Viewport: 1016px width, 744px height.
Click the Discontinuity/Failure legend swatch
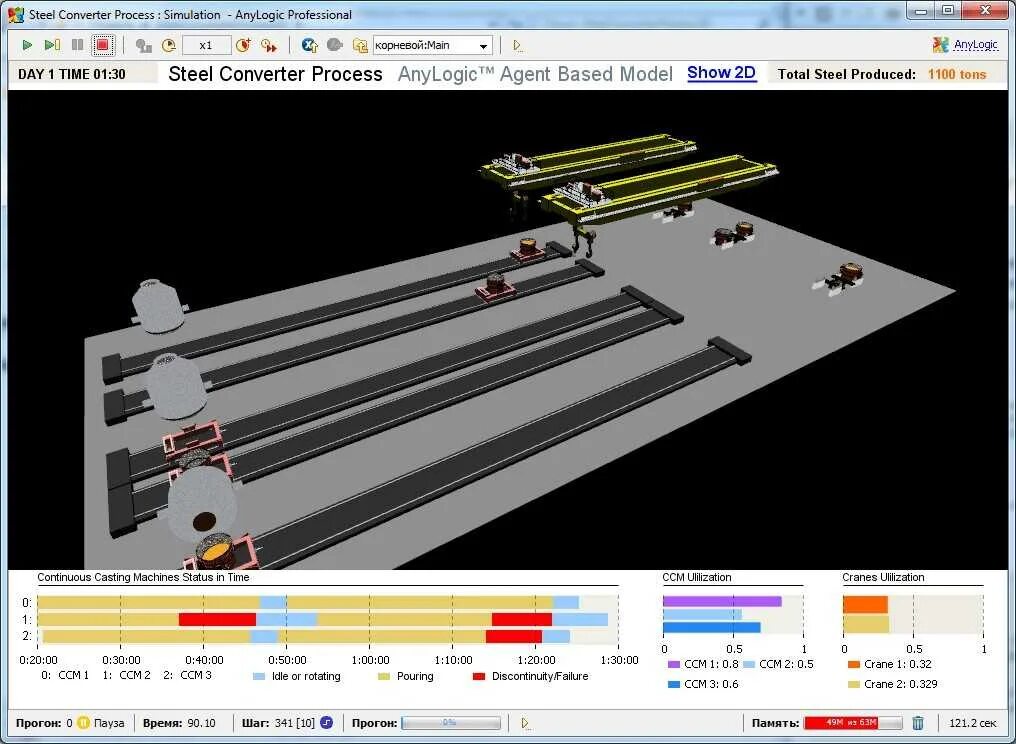coord(479,677)
